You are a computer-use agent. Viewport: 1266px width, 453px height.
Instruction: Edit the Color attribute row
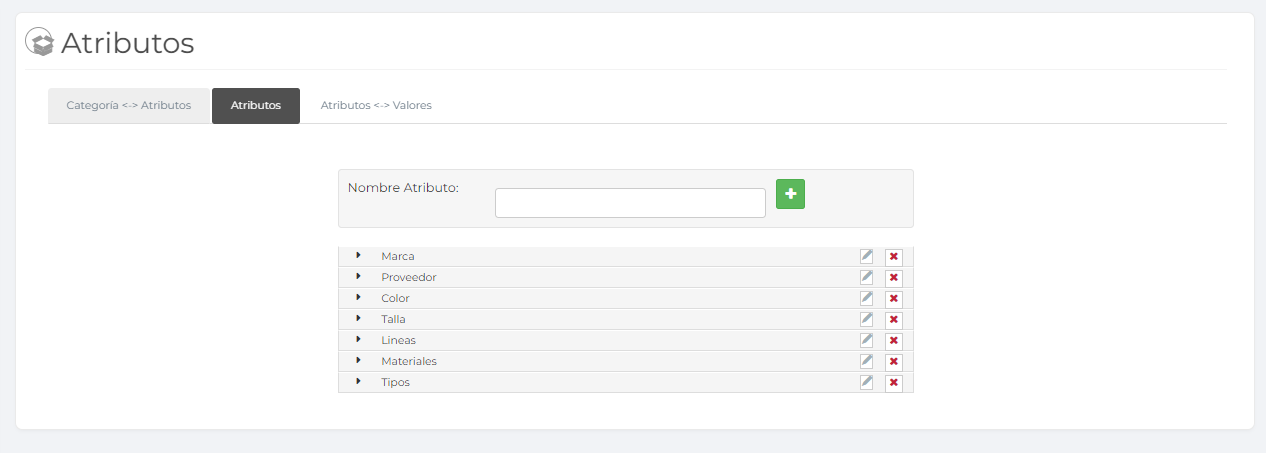point(866,298)
